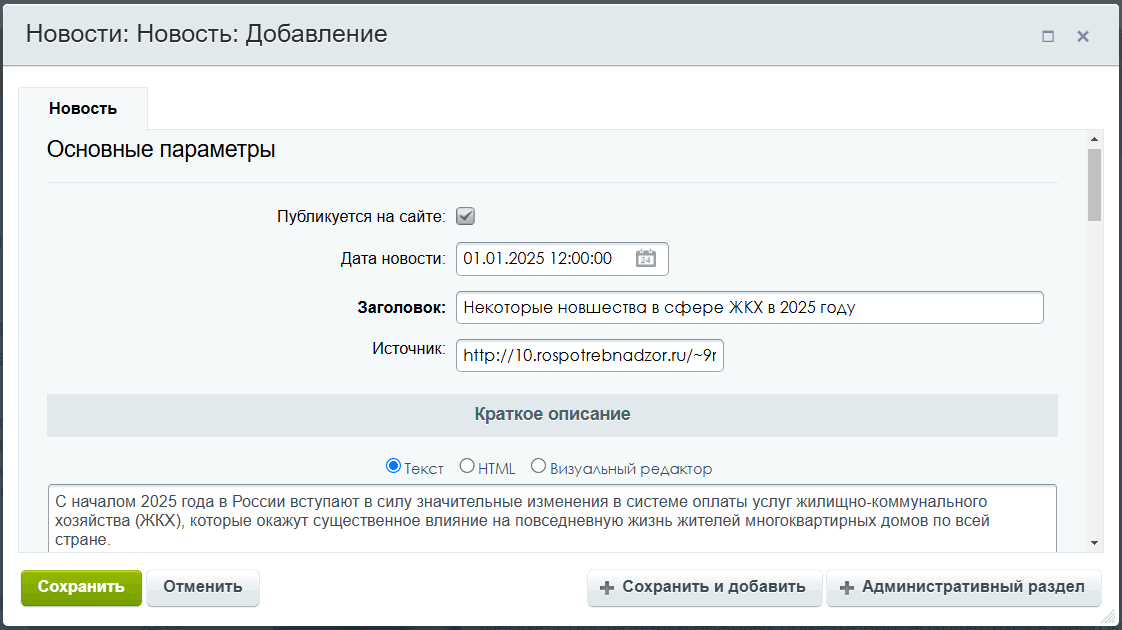
Task: Click the scrollbar up arrow
Action: point(1095,139)
